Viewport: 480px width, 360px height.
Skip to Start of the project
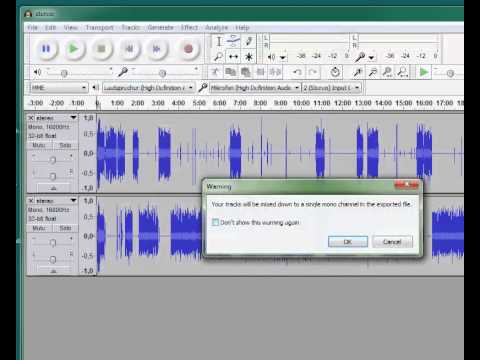[129, 49]
